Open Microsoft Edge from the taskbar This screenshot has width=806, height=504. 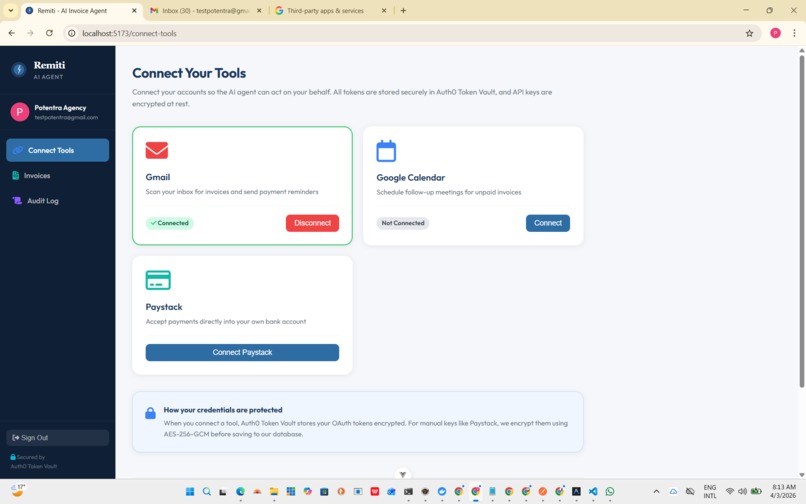point(241,492)
